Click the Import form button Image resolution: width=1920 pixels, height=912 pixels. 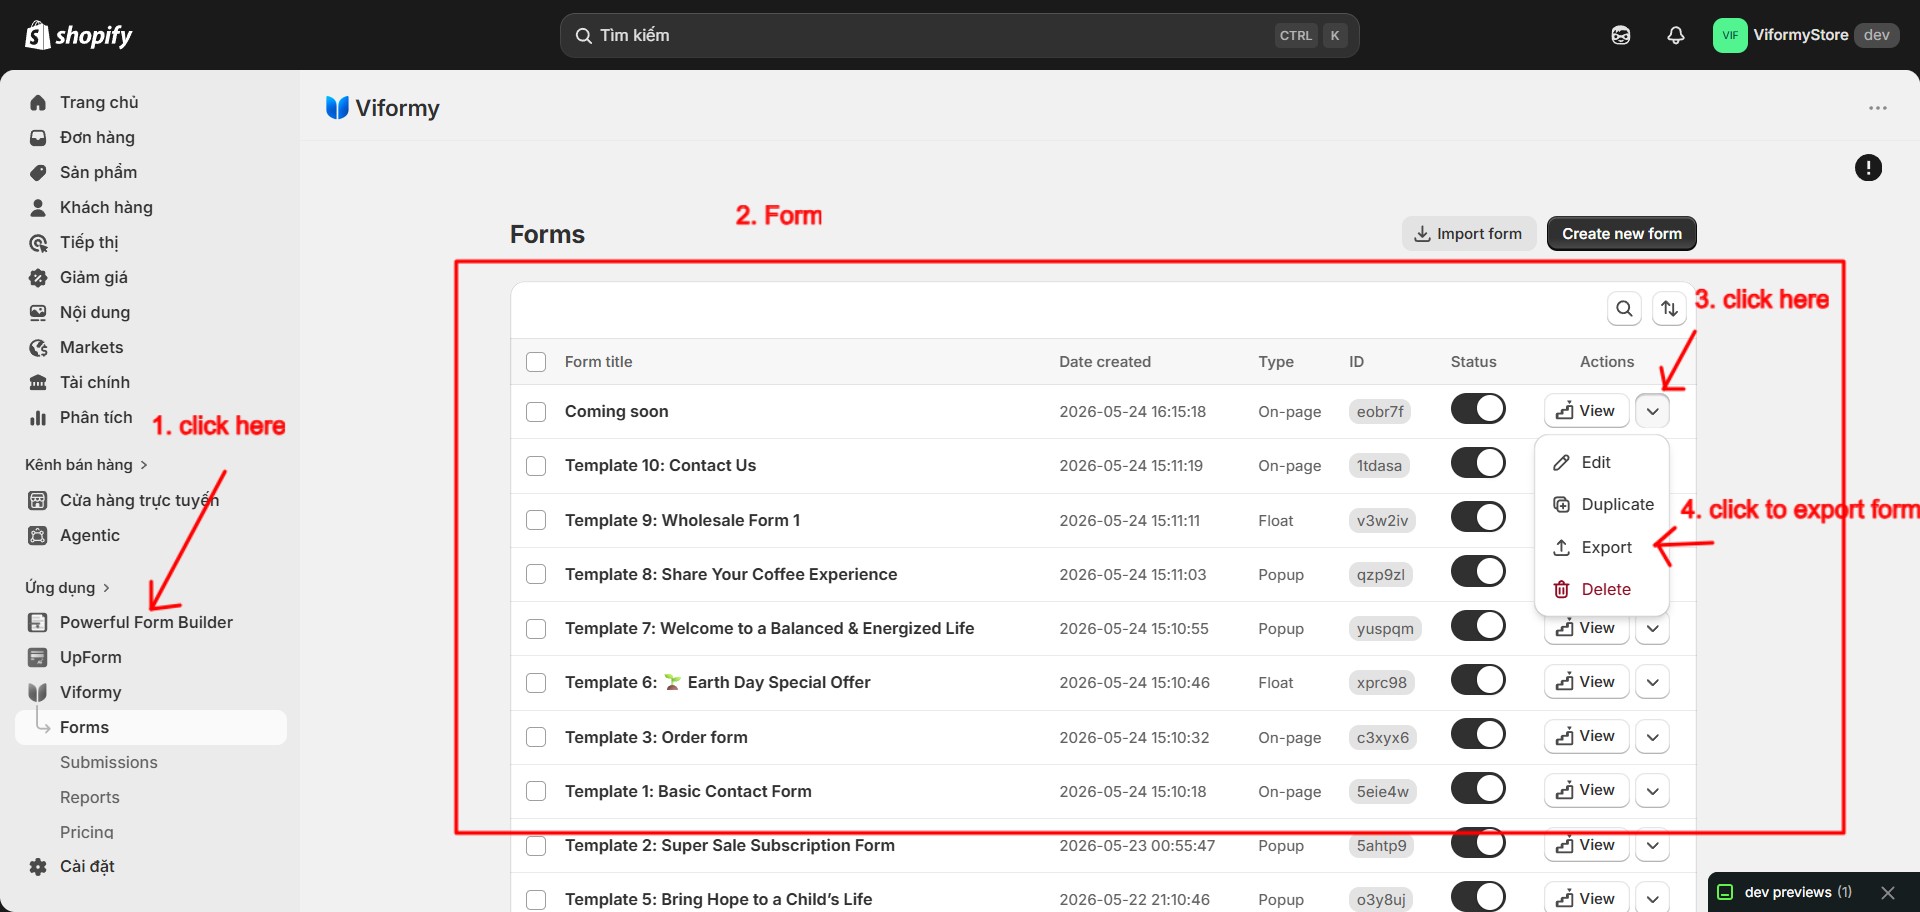click(x=1469, y=234)
